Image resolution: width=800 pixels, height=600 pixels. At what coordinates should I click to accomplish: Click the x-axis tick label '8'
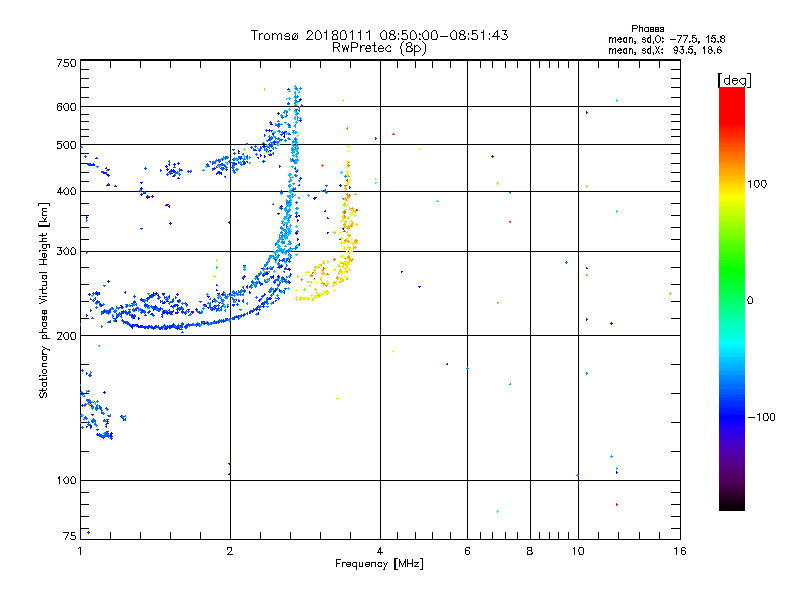[x=530, y=551]
